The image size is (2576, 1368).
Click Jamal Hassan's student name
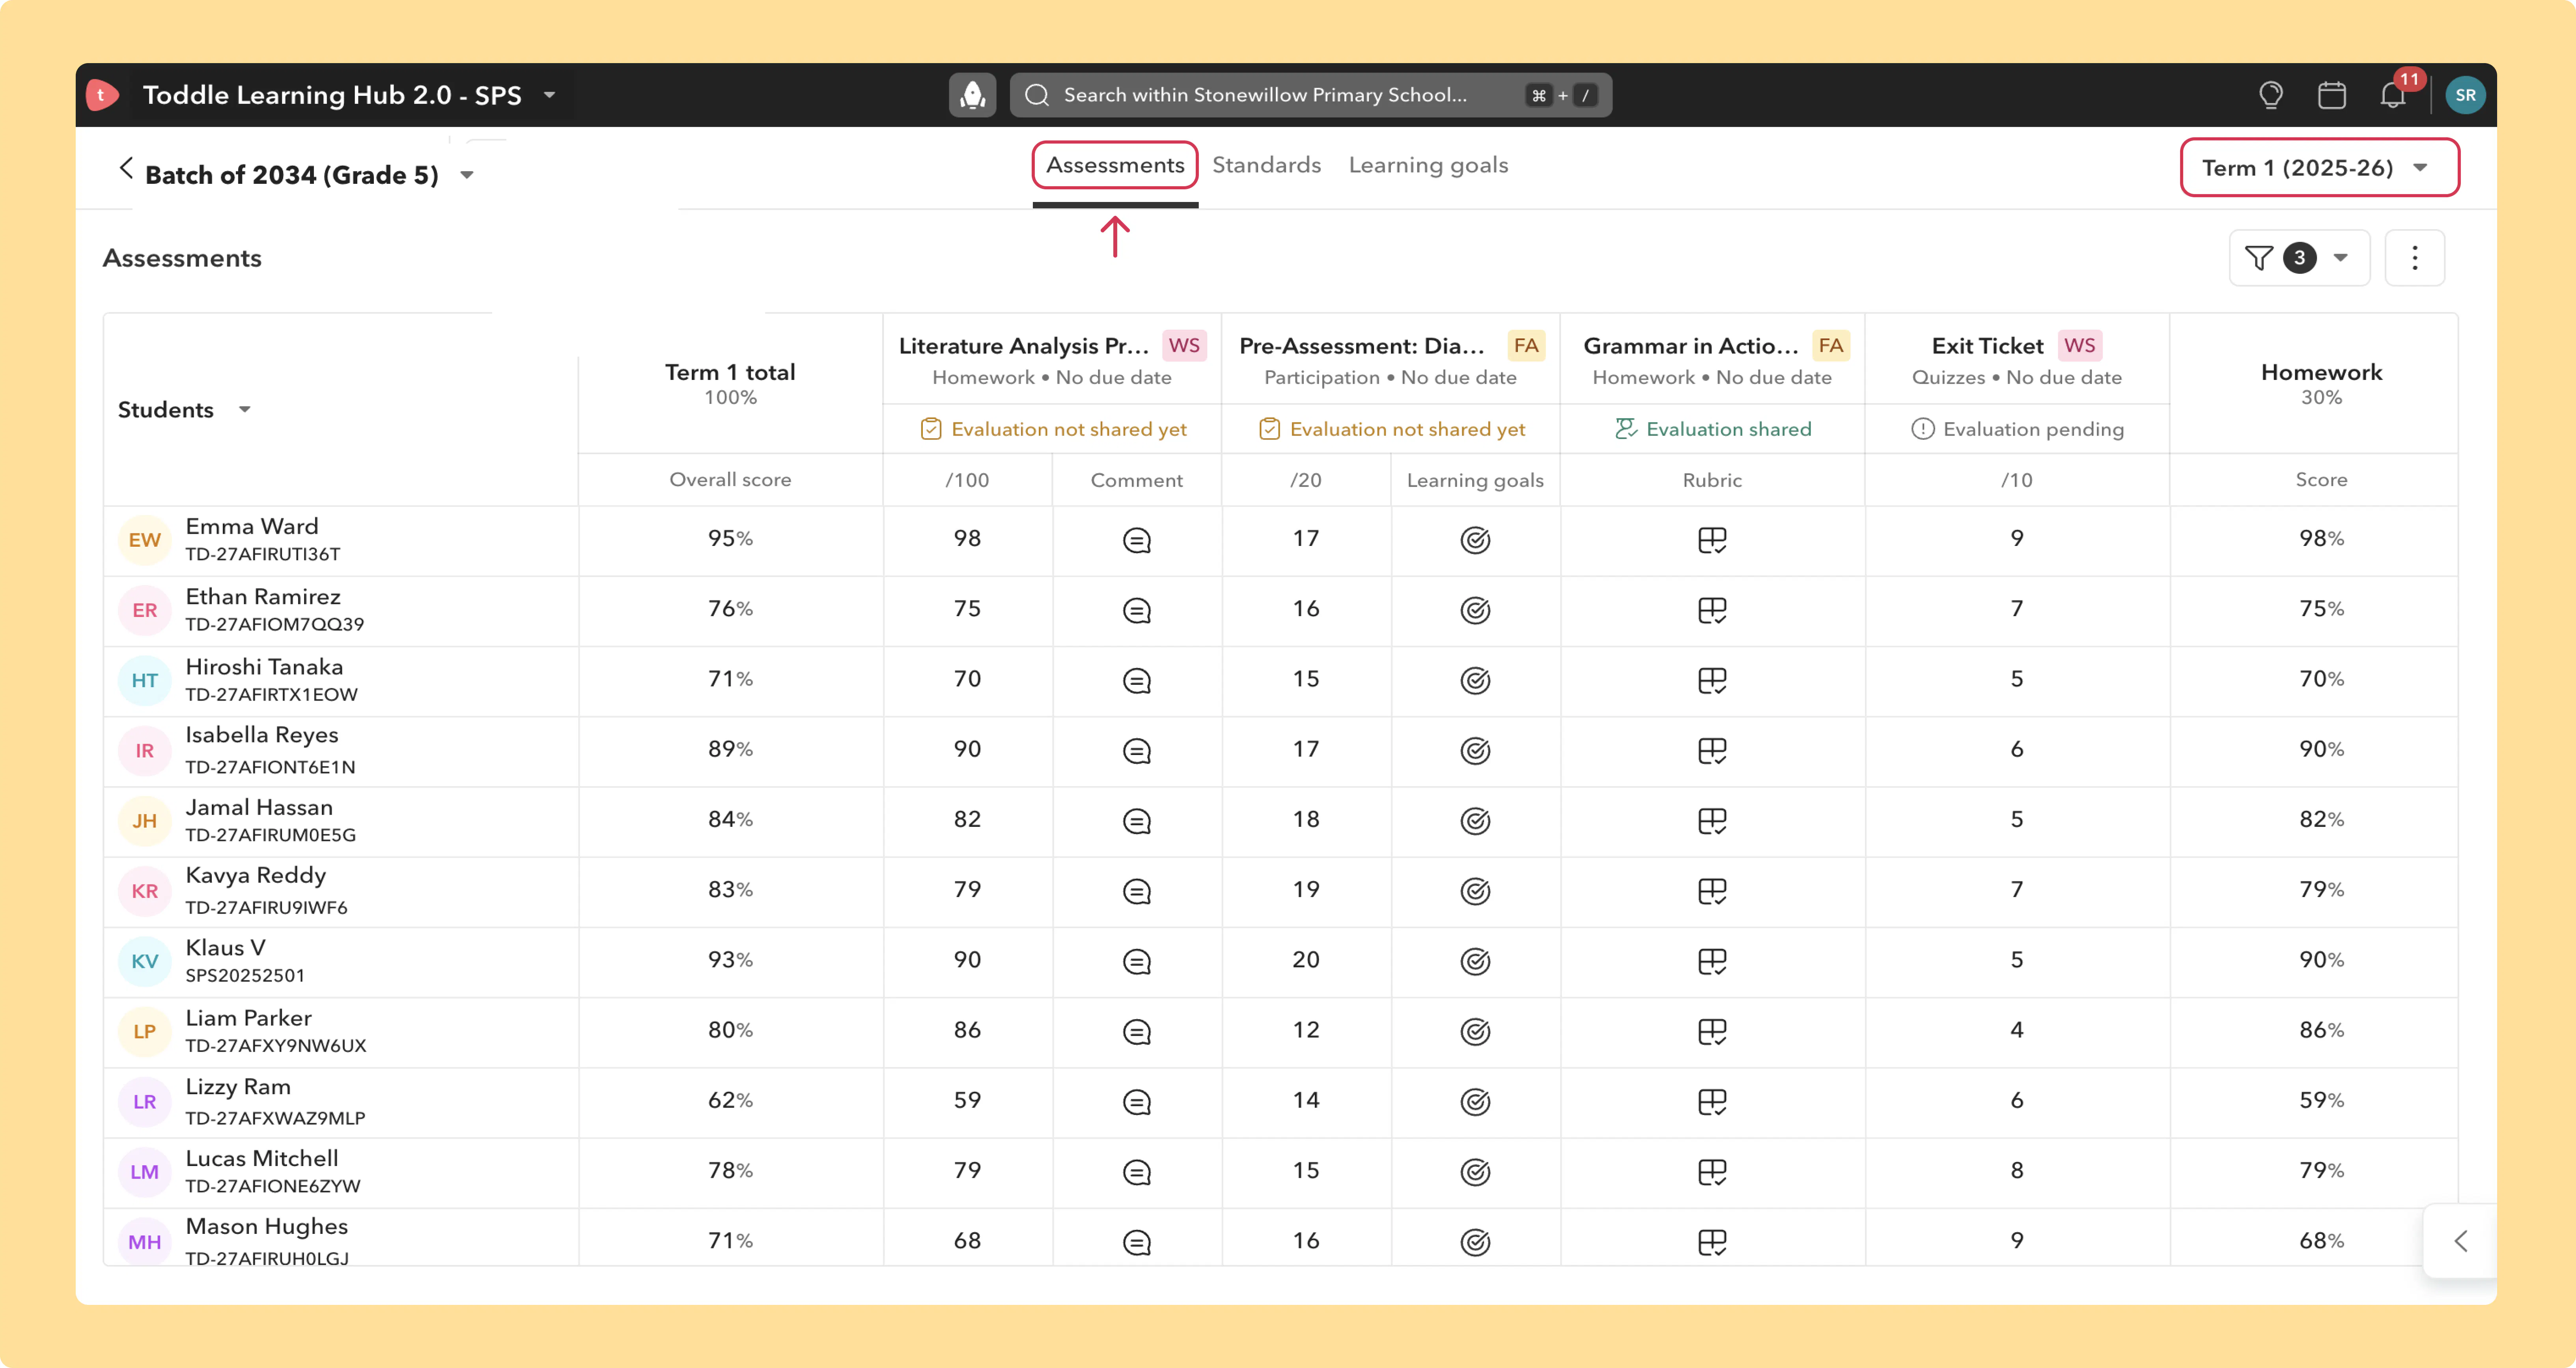tap(259, 807)
